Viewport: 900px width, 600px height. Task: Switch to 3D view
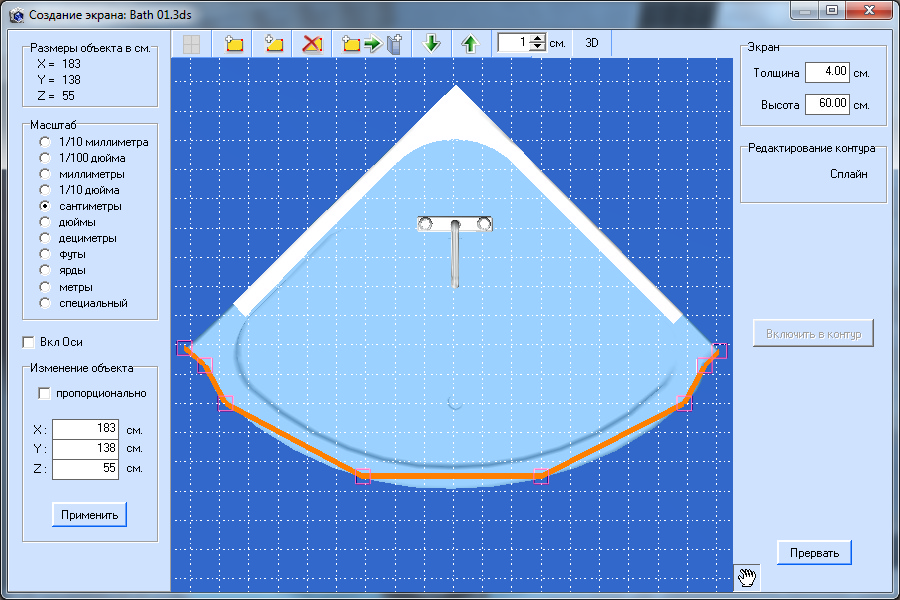(x=592, y=44)
